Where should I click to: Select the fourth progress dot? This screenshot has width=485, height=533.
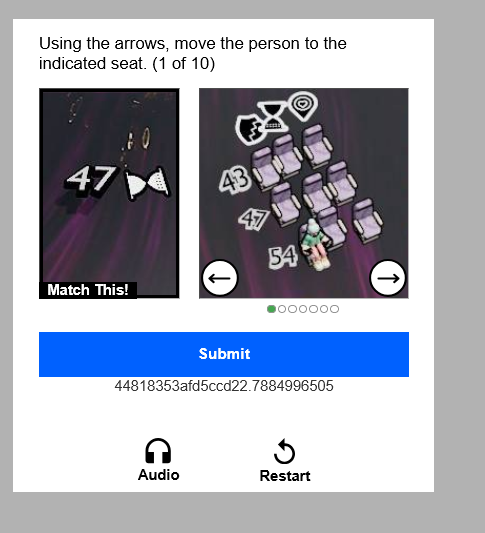pos(303,309)
